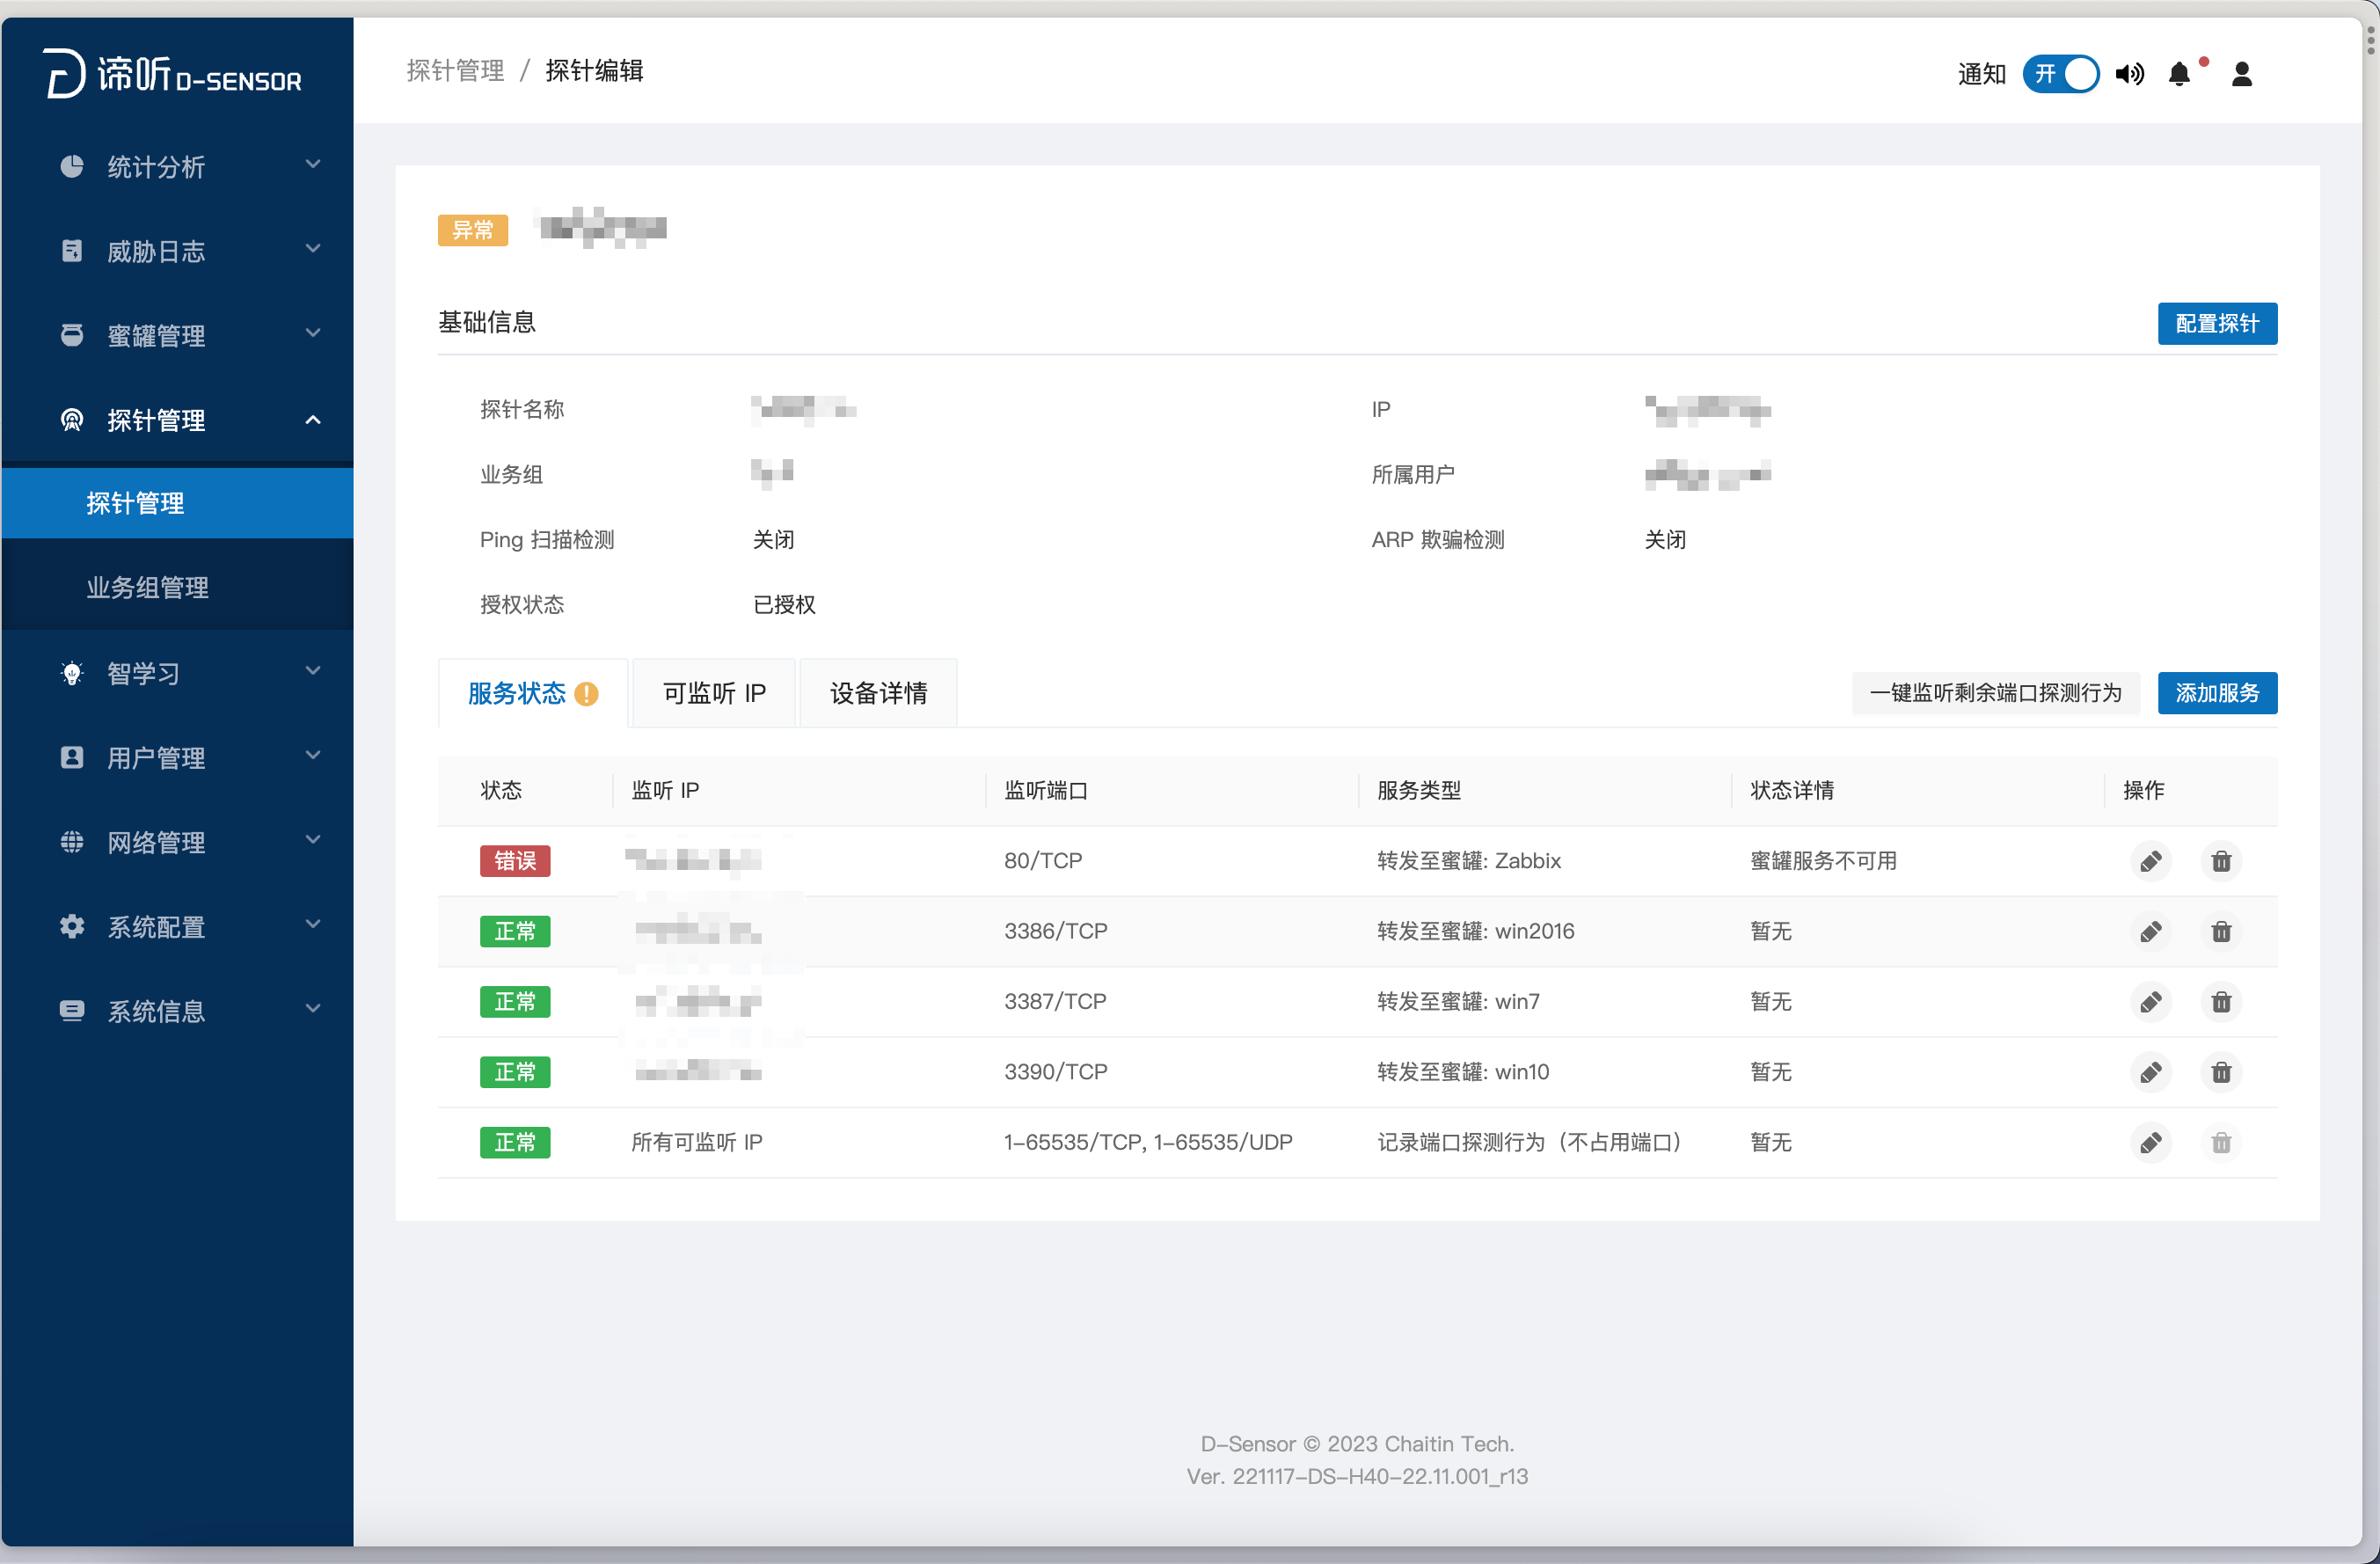Open 业务组管理 in the sidebar

click(148, 588)
